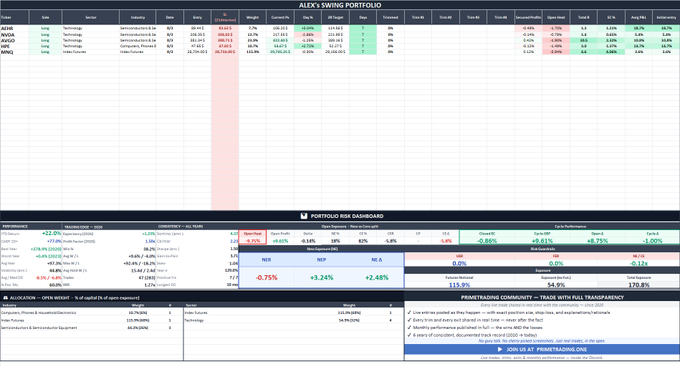The image size is (680, 367).
Task: Click the Trimmed column header
Action: [390, 17]
